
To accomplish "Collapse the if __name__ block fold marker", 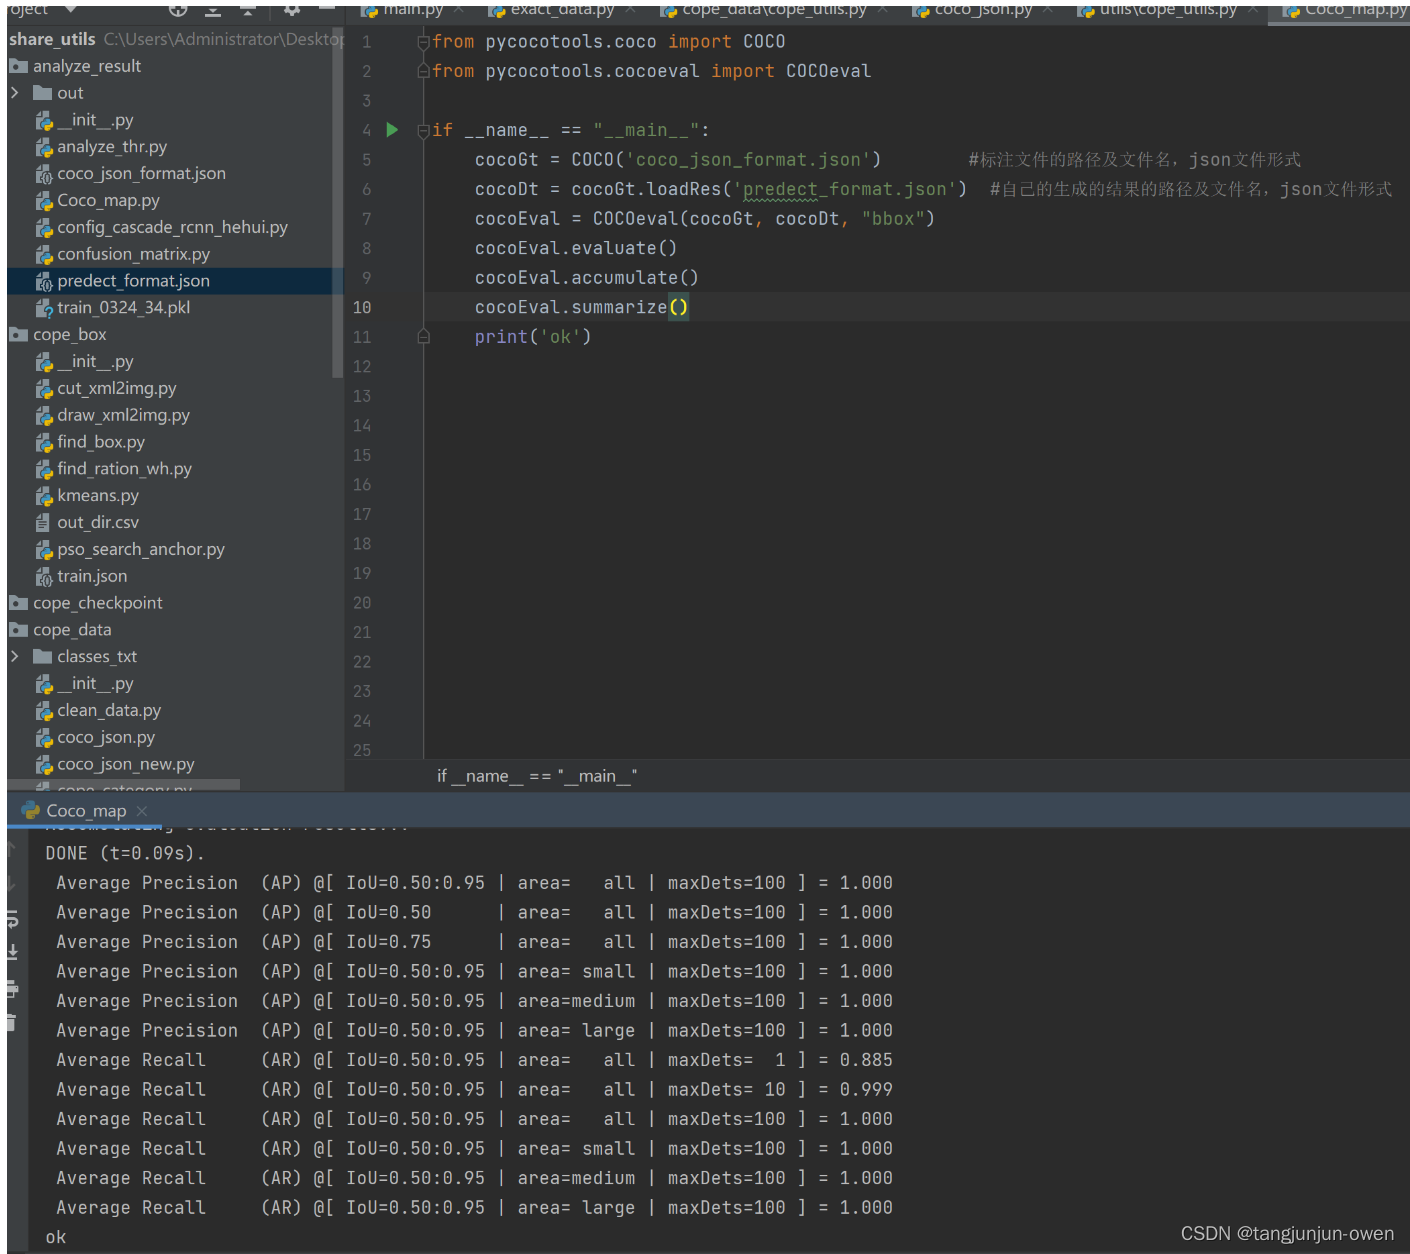I will coord(424,130).
